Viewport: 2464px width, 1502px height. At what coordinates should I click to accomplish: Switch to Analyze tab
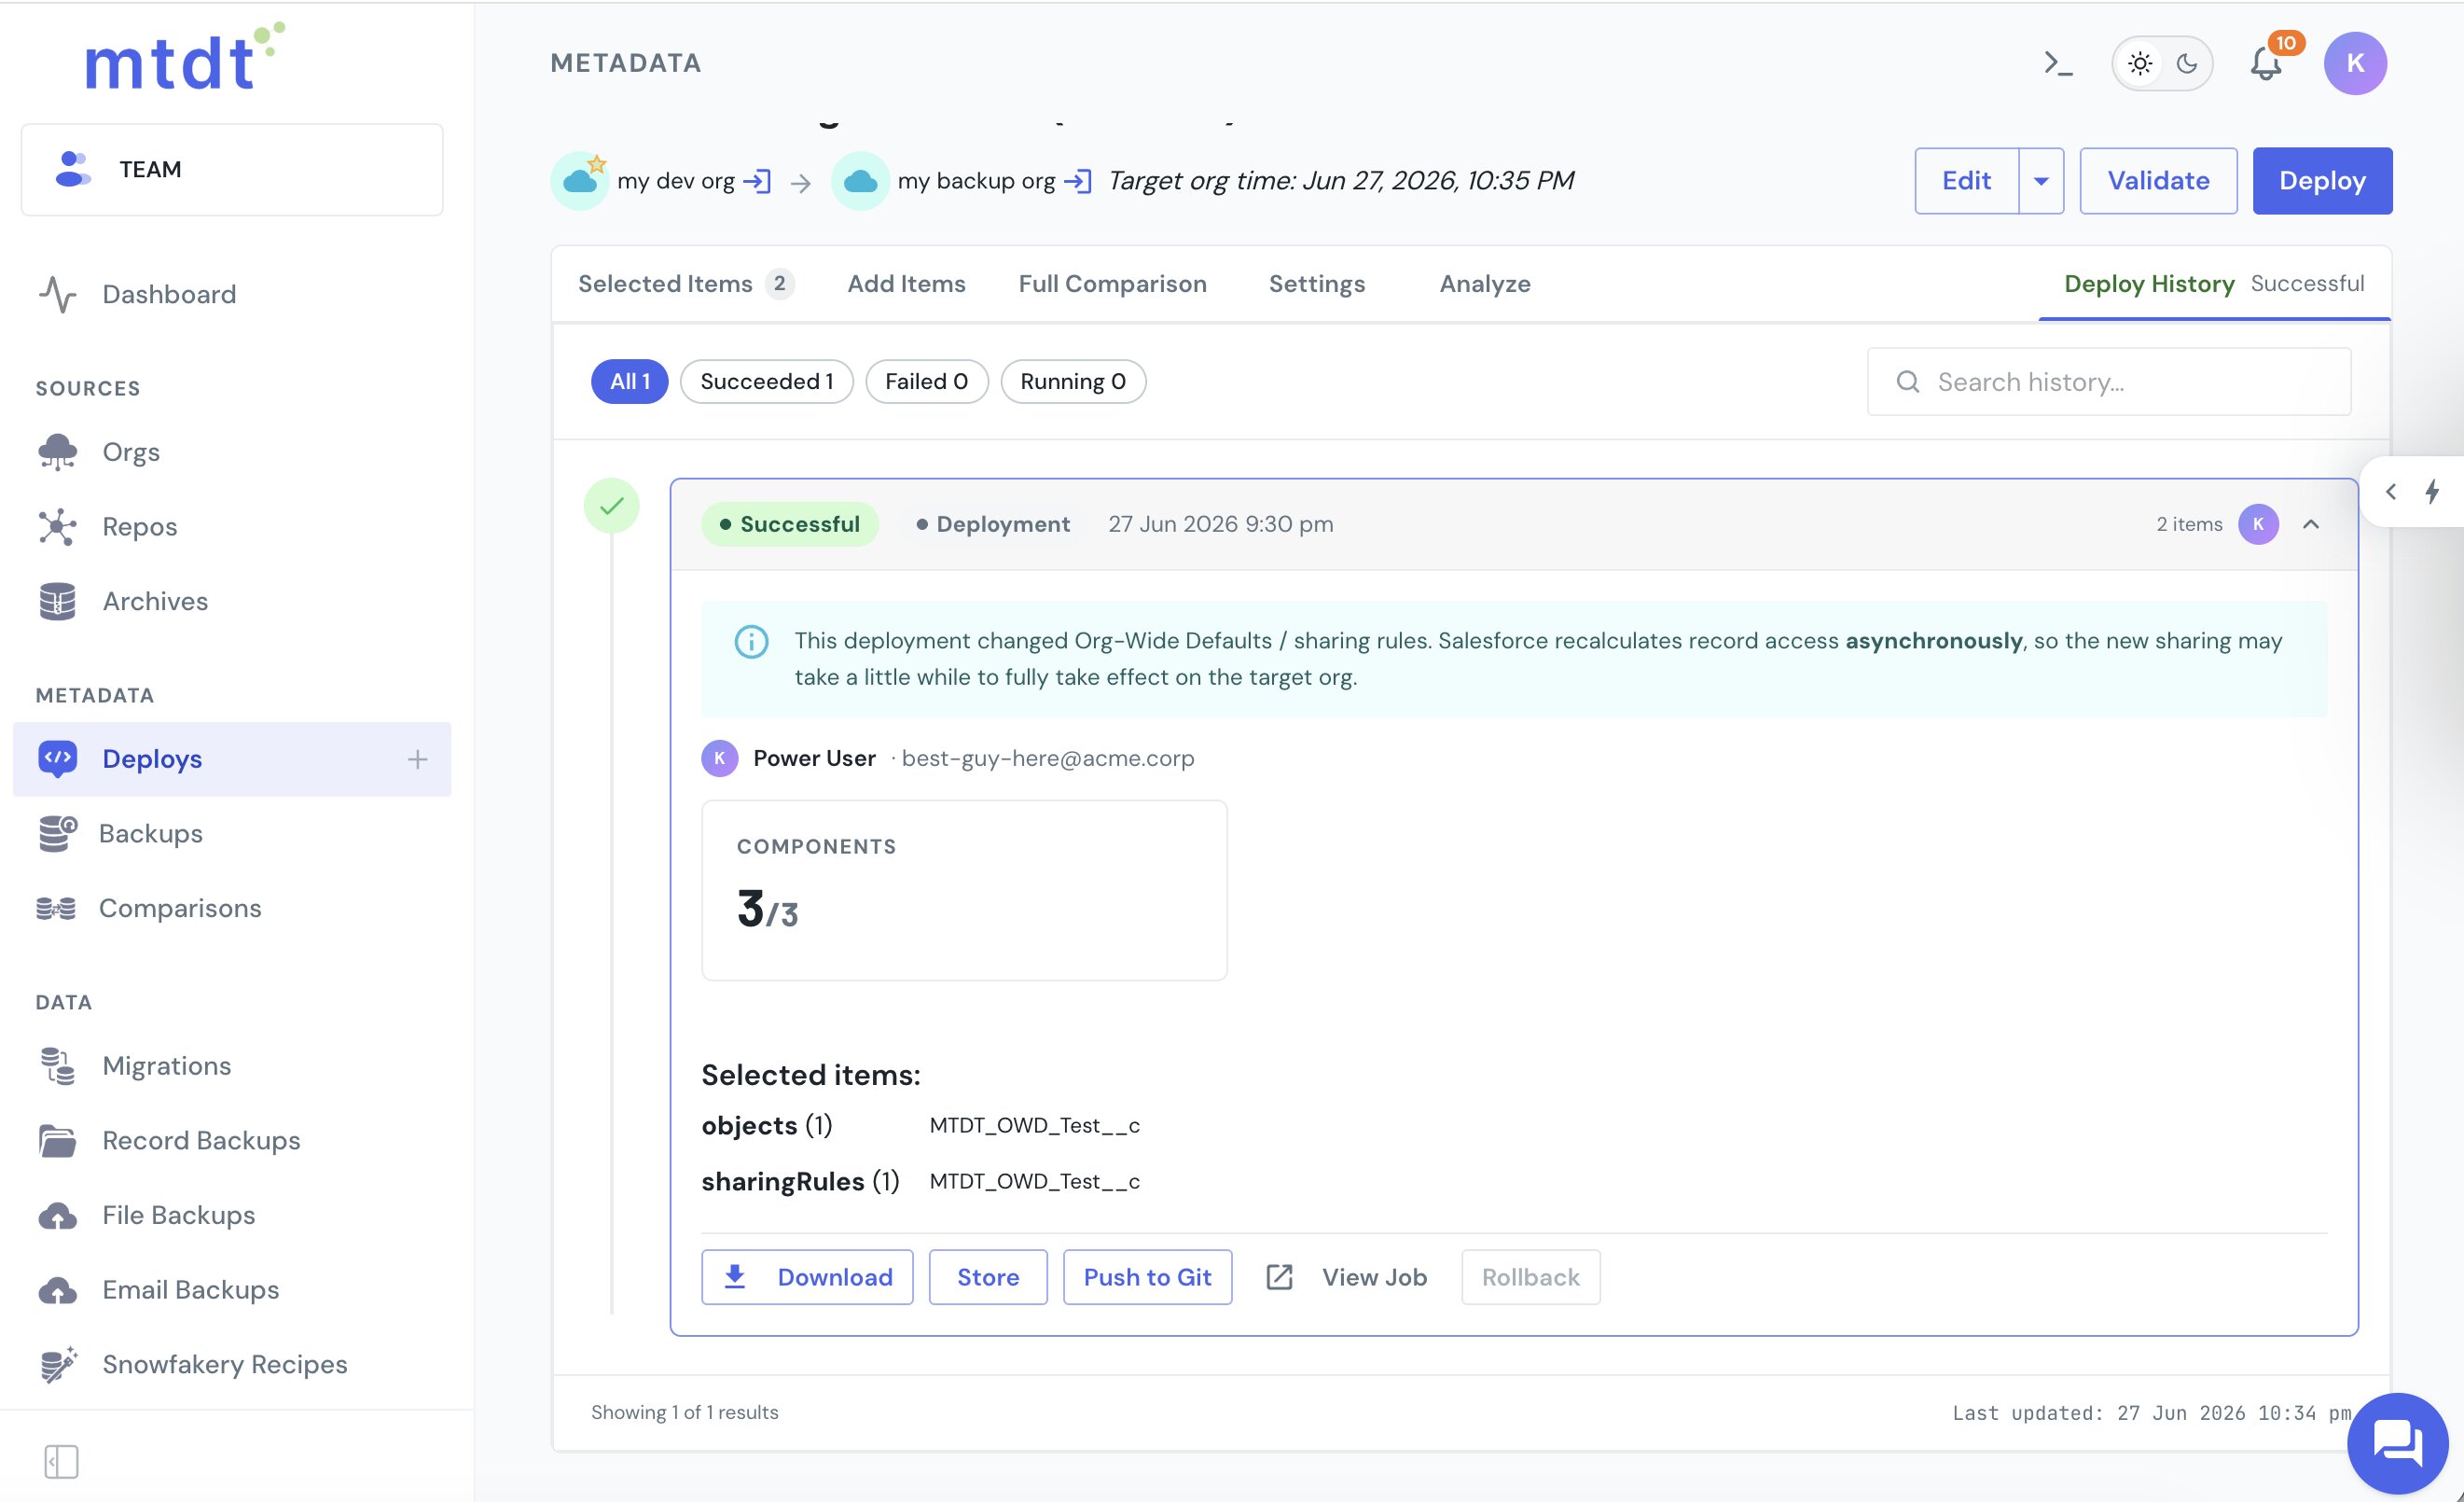(x=1484, y=284)
